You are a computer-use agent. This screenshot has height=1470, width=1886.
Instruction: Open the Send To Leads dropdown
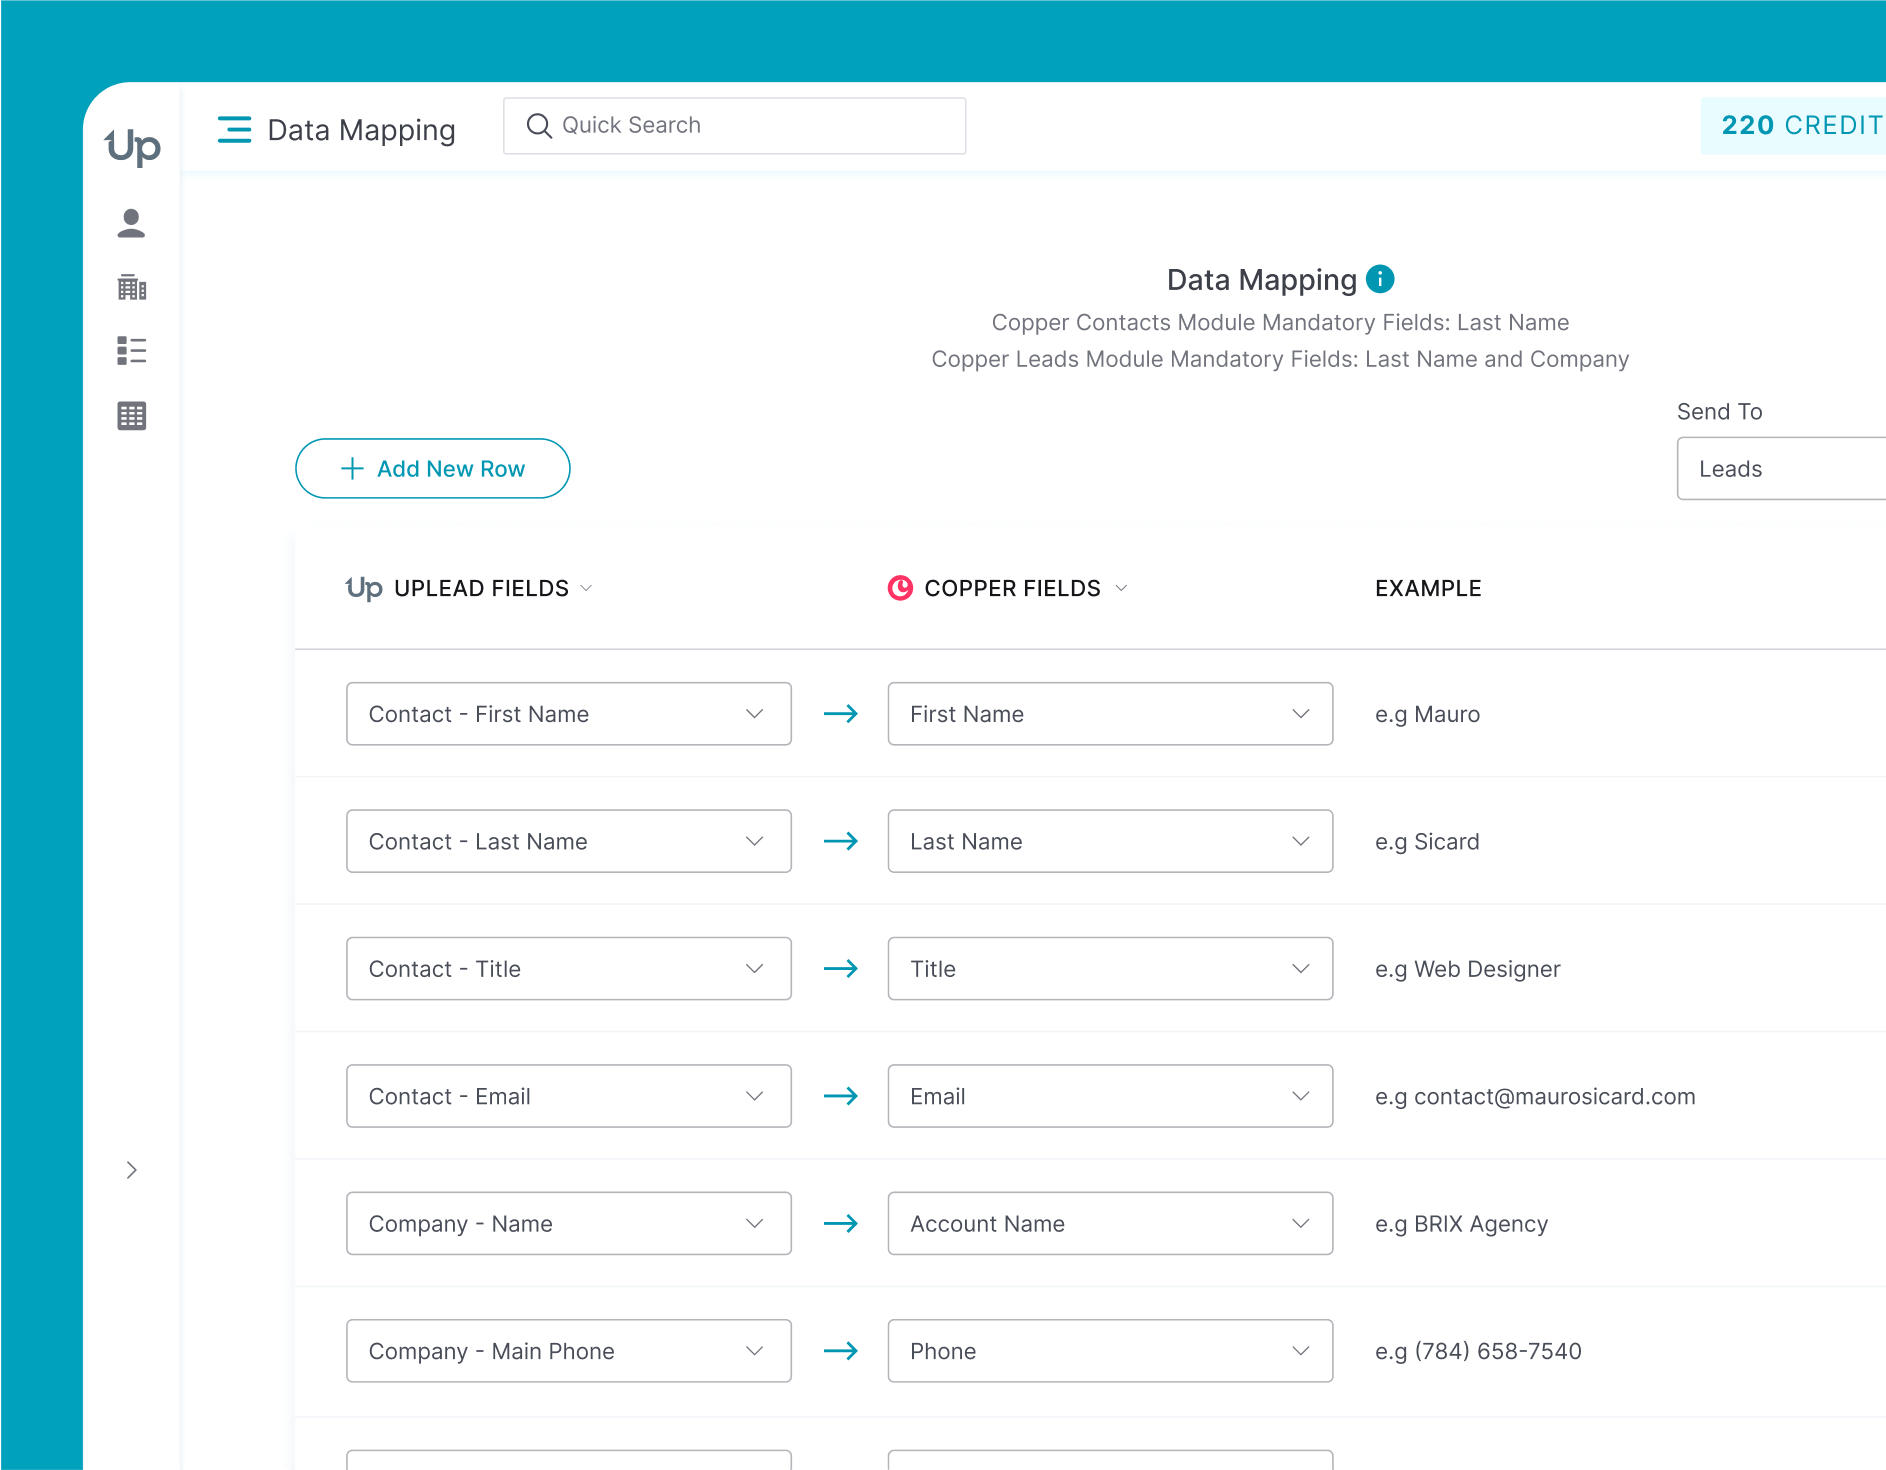[x=1781, y=468]
